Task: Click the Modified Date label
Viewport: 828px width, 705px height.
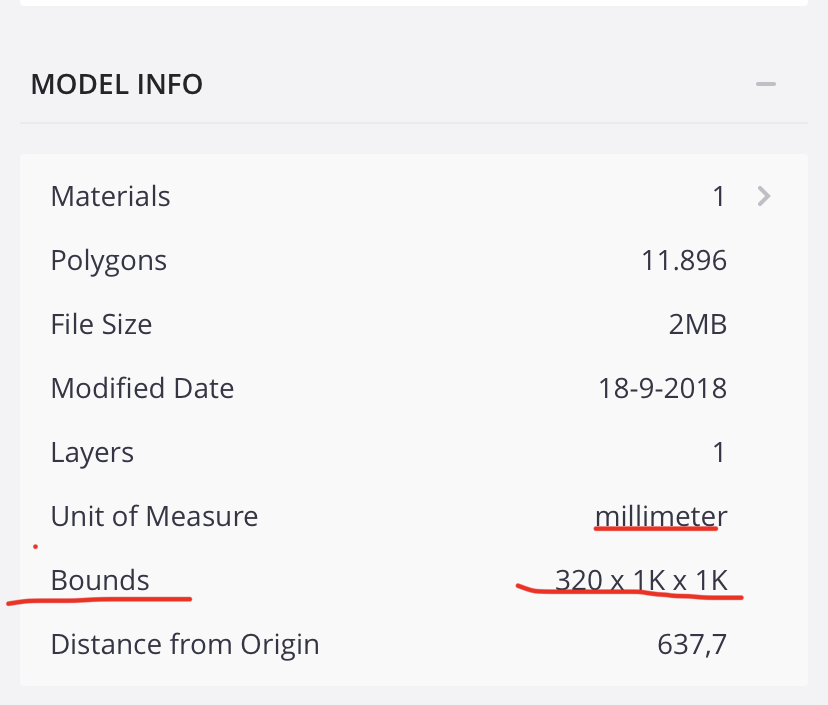Action: pyautogui.click(x=143, y=388)
